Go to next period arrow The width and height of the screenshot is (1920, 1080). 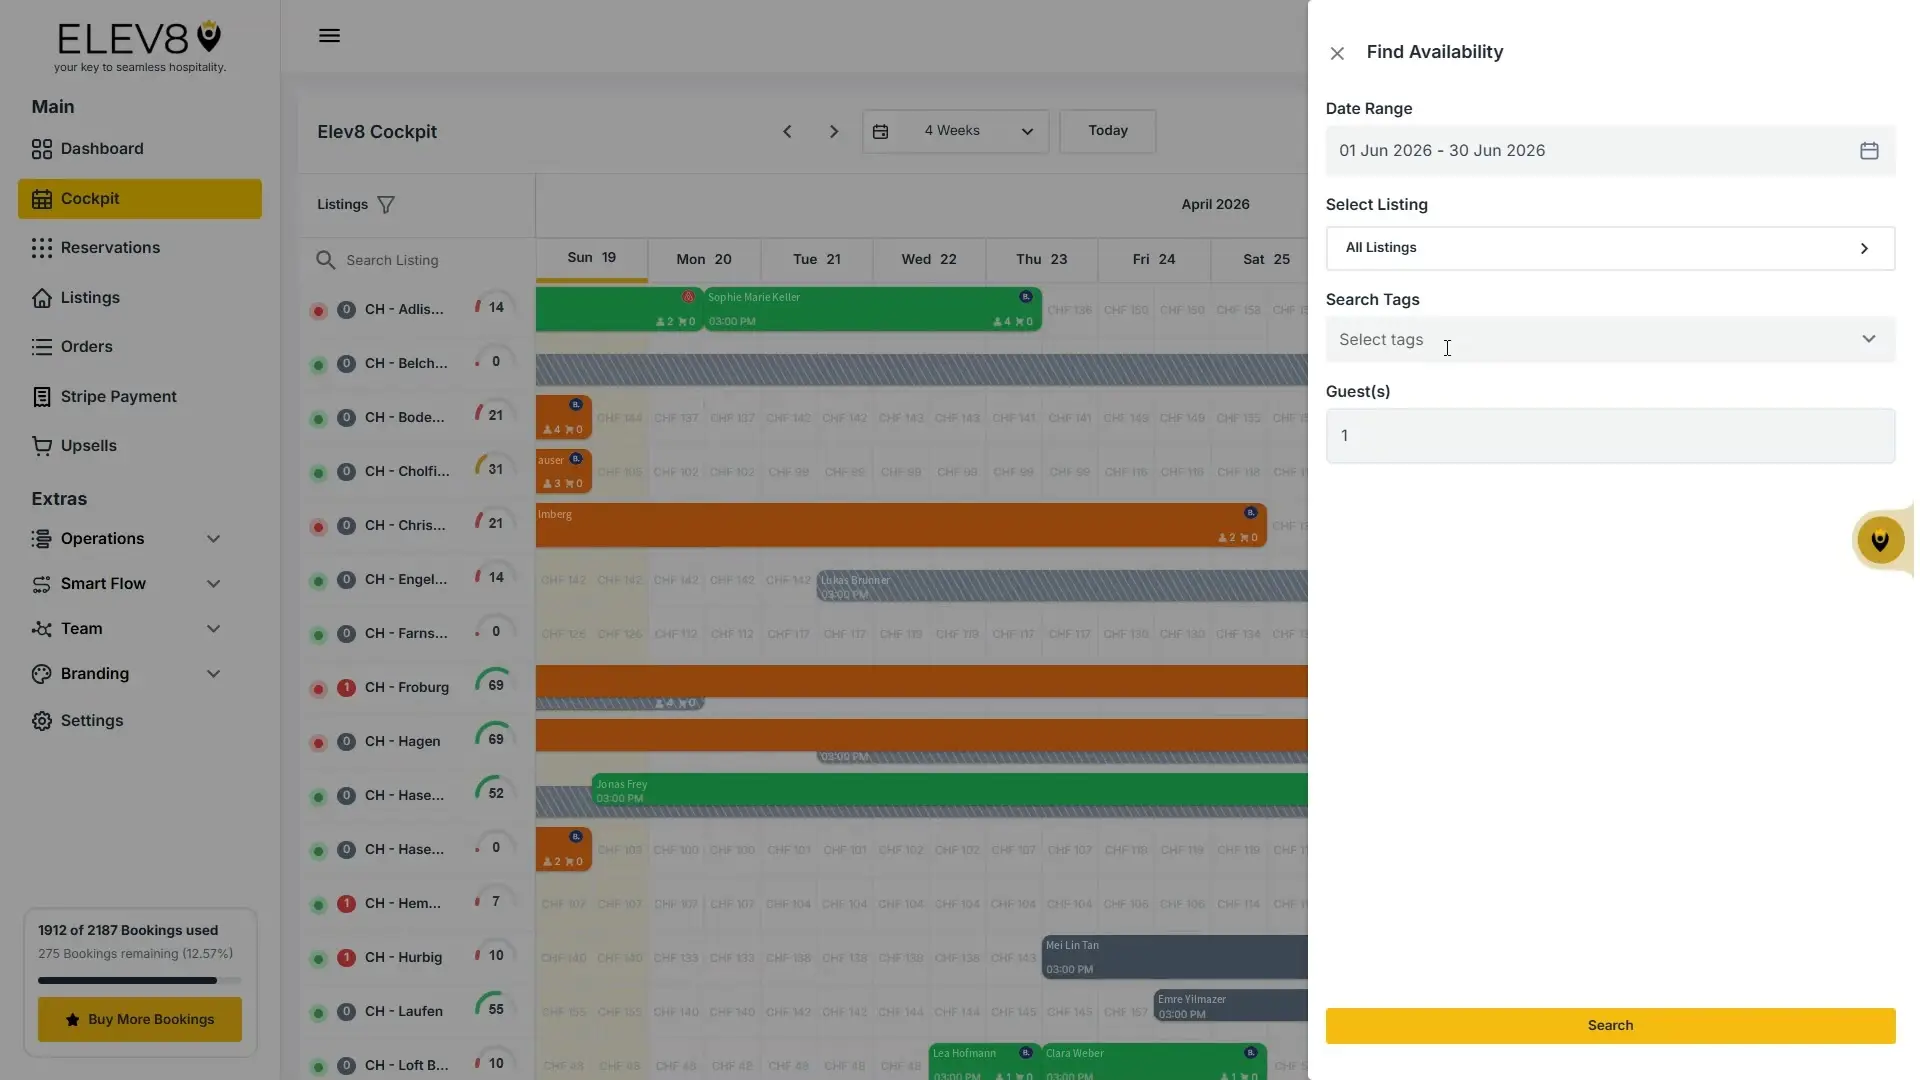click(834, 132)
